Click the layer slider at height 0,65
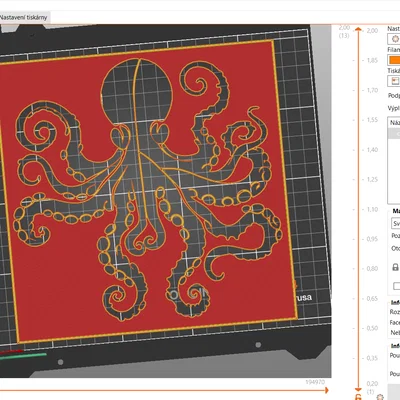This screenshot has width=400, height=400. tap(358, 298)
